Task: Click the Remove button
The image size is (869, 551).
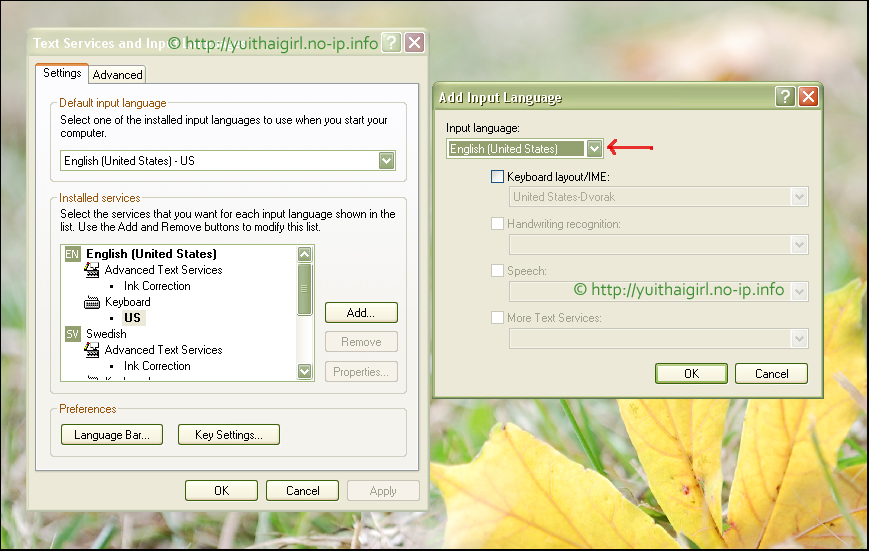Action: tap(361, 342)
